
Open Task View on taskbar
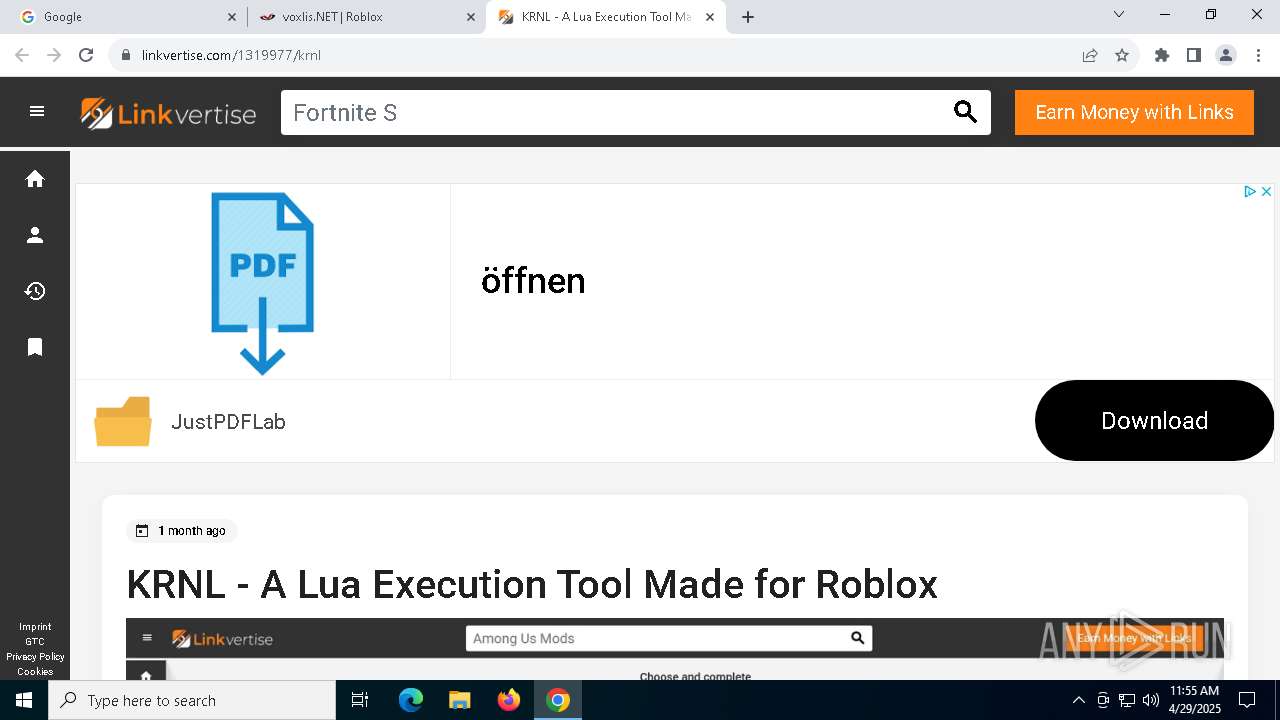click(x=360, y=700)
